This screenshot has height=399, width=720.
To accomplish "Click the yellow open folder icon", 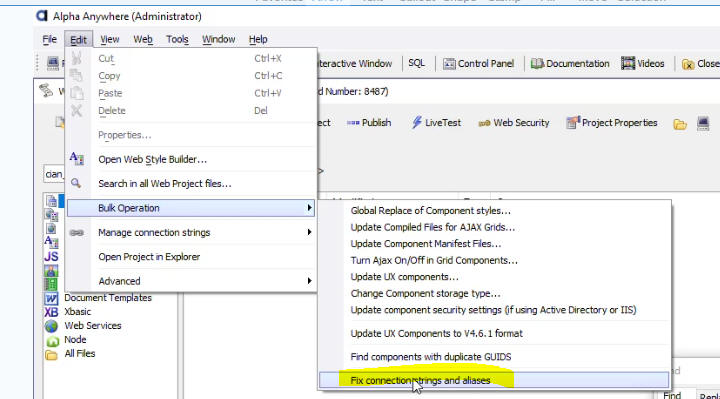I will click(x=680, y=124).
